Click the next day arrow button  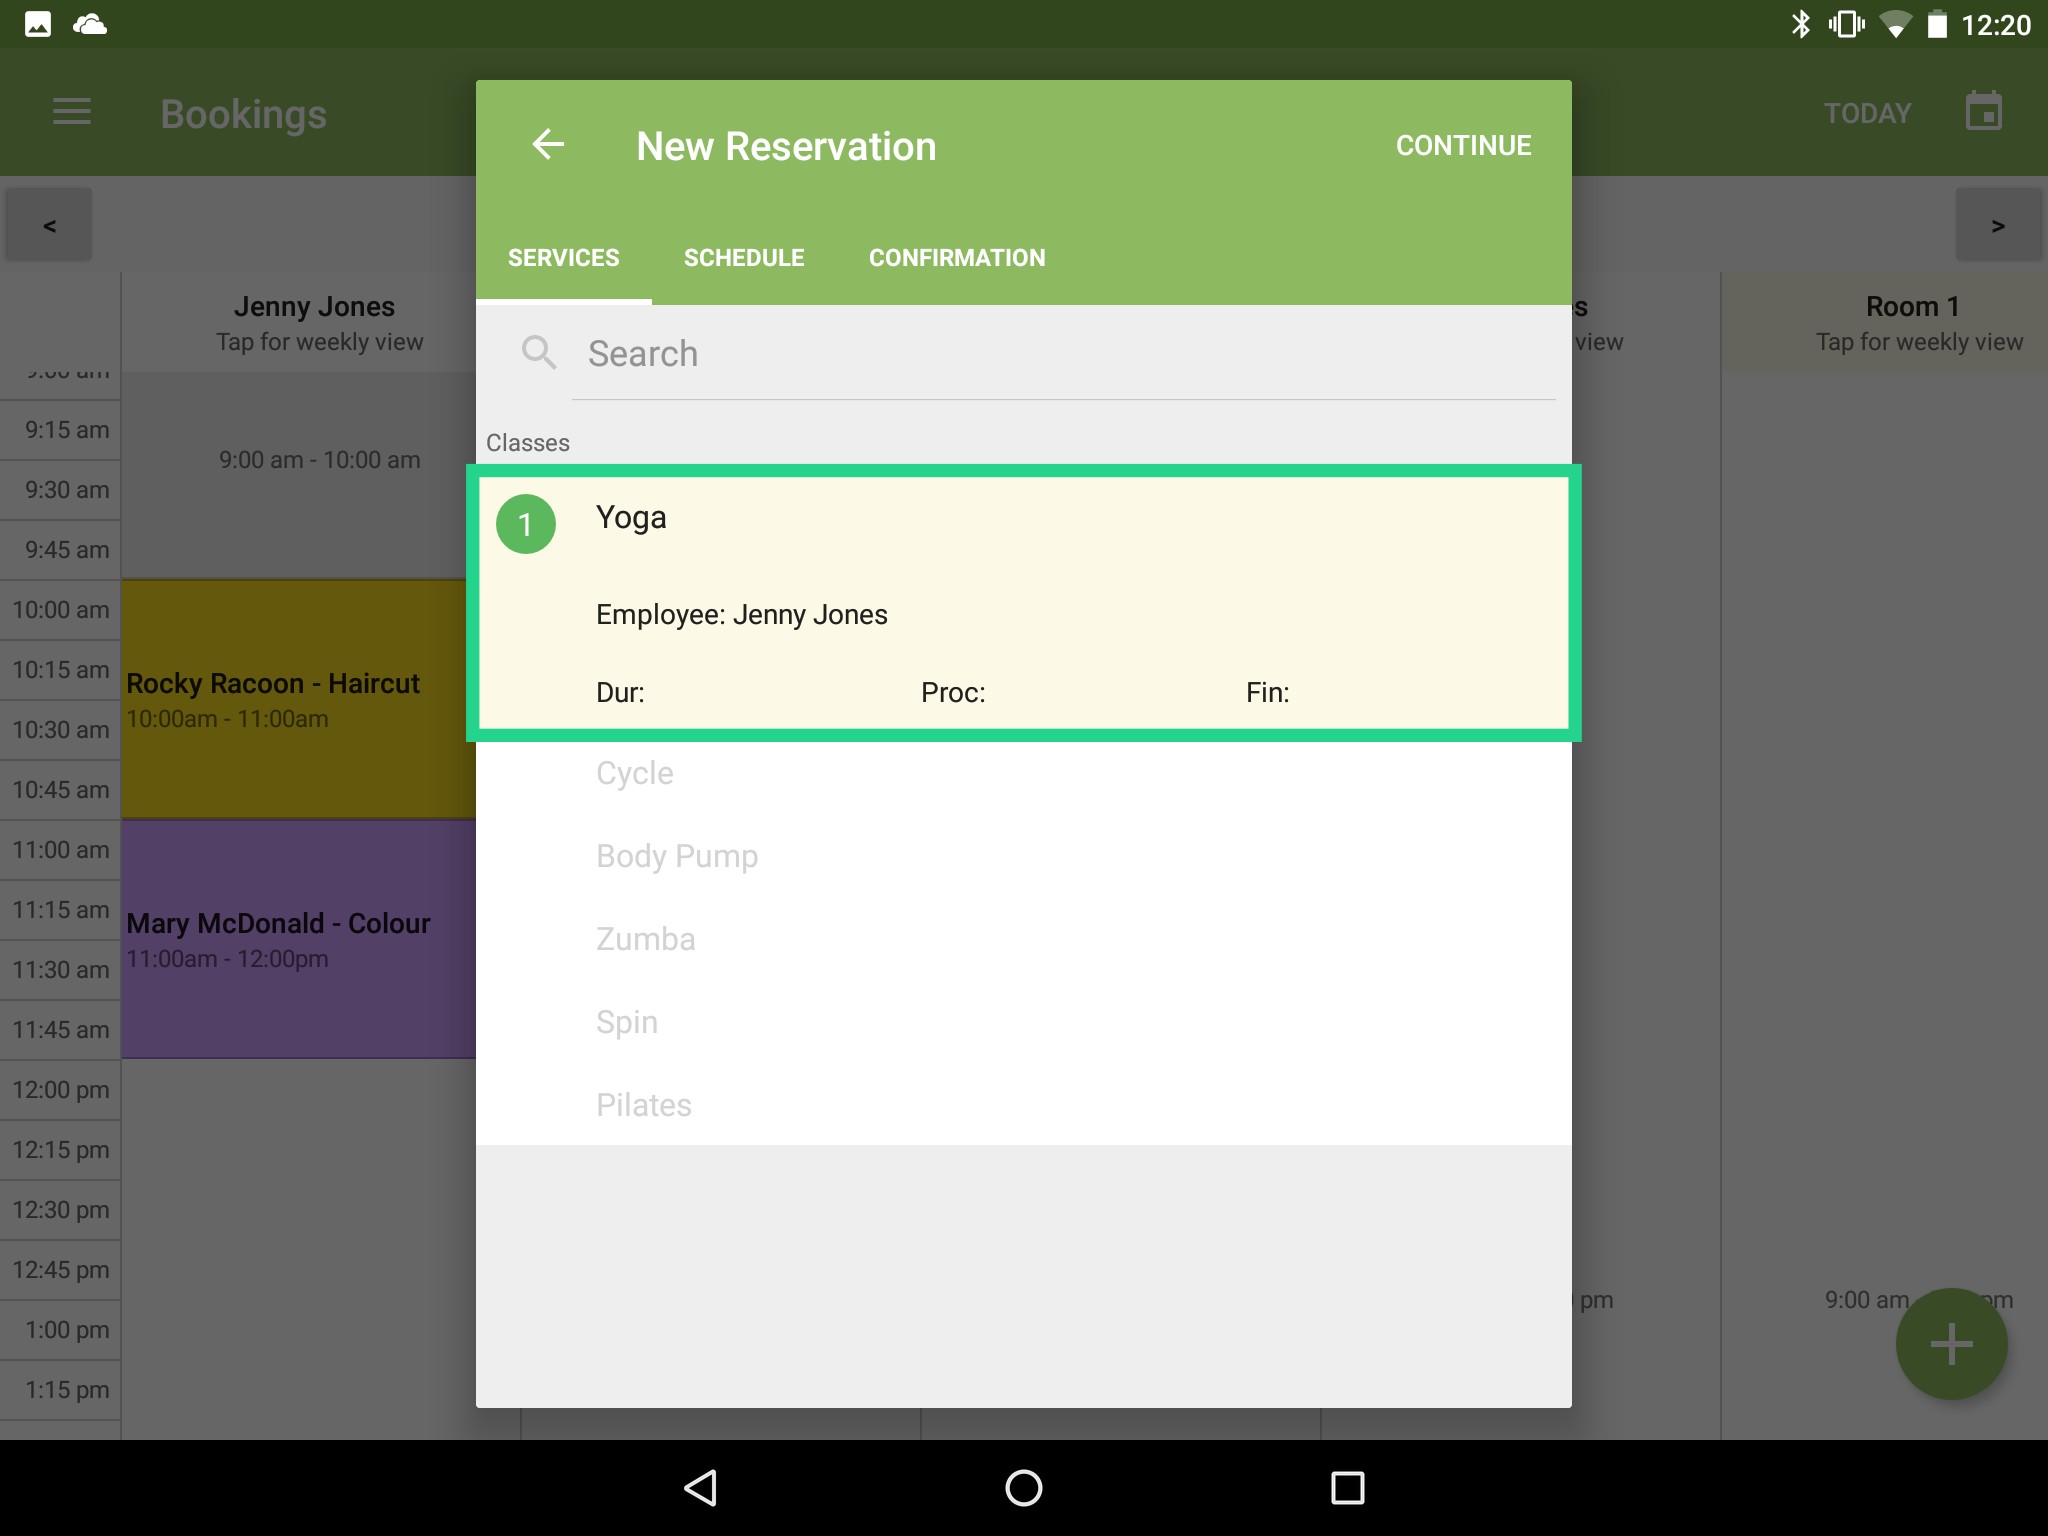tap(1999, 224)
